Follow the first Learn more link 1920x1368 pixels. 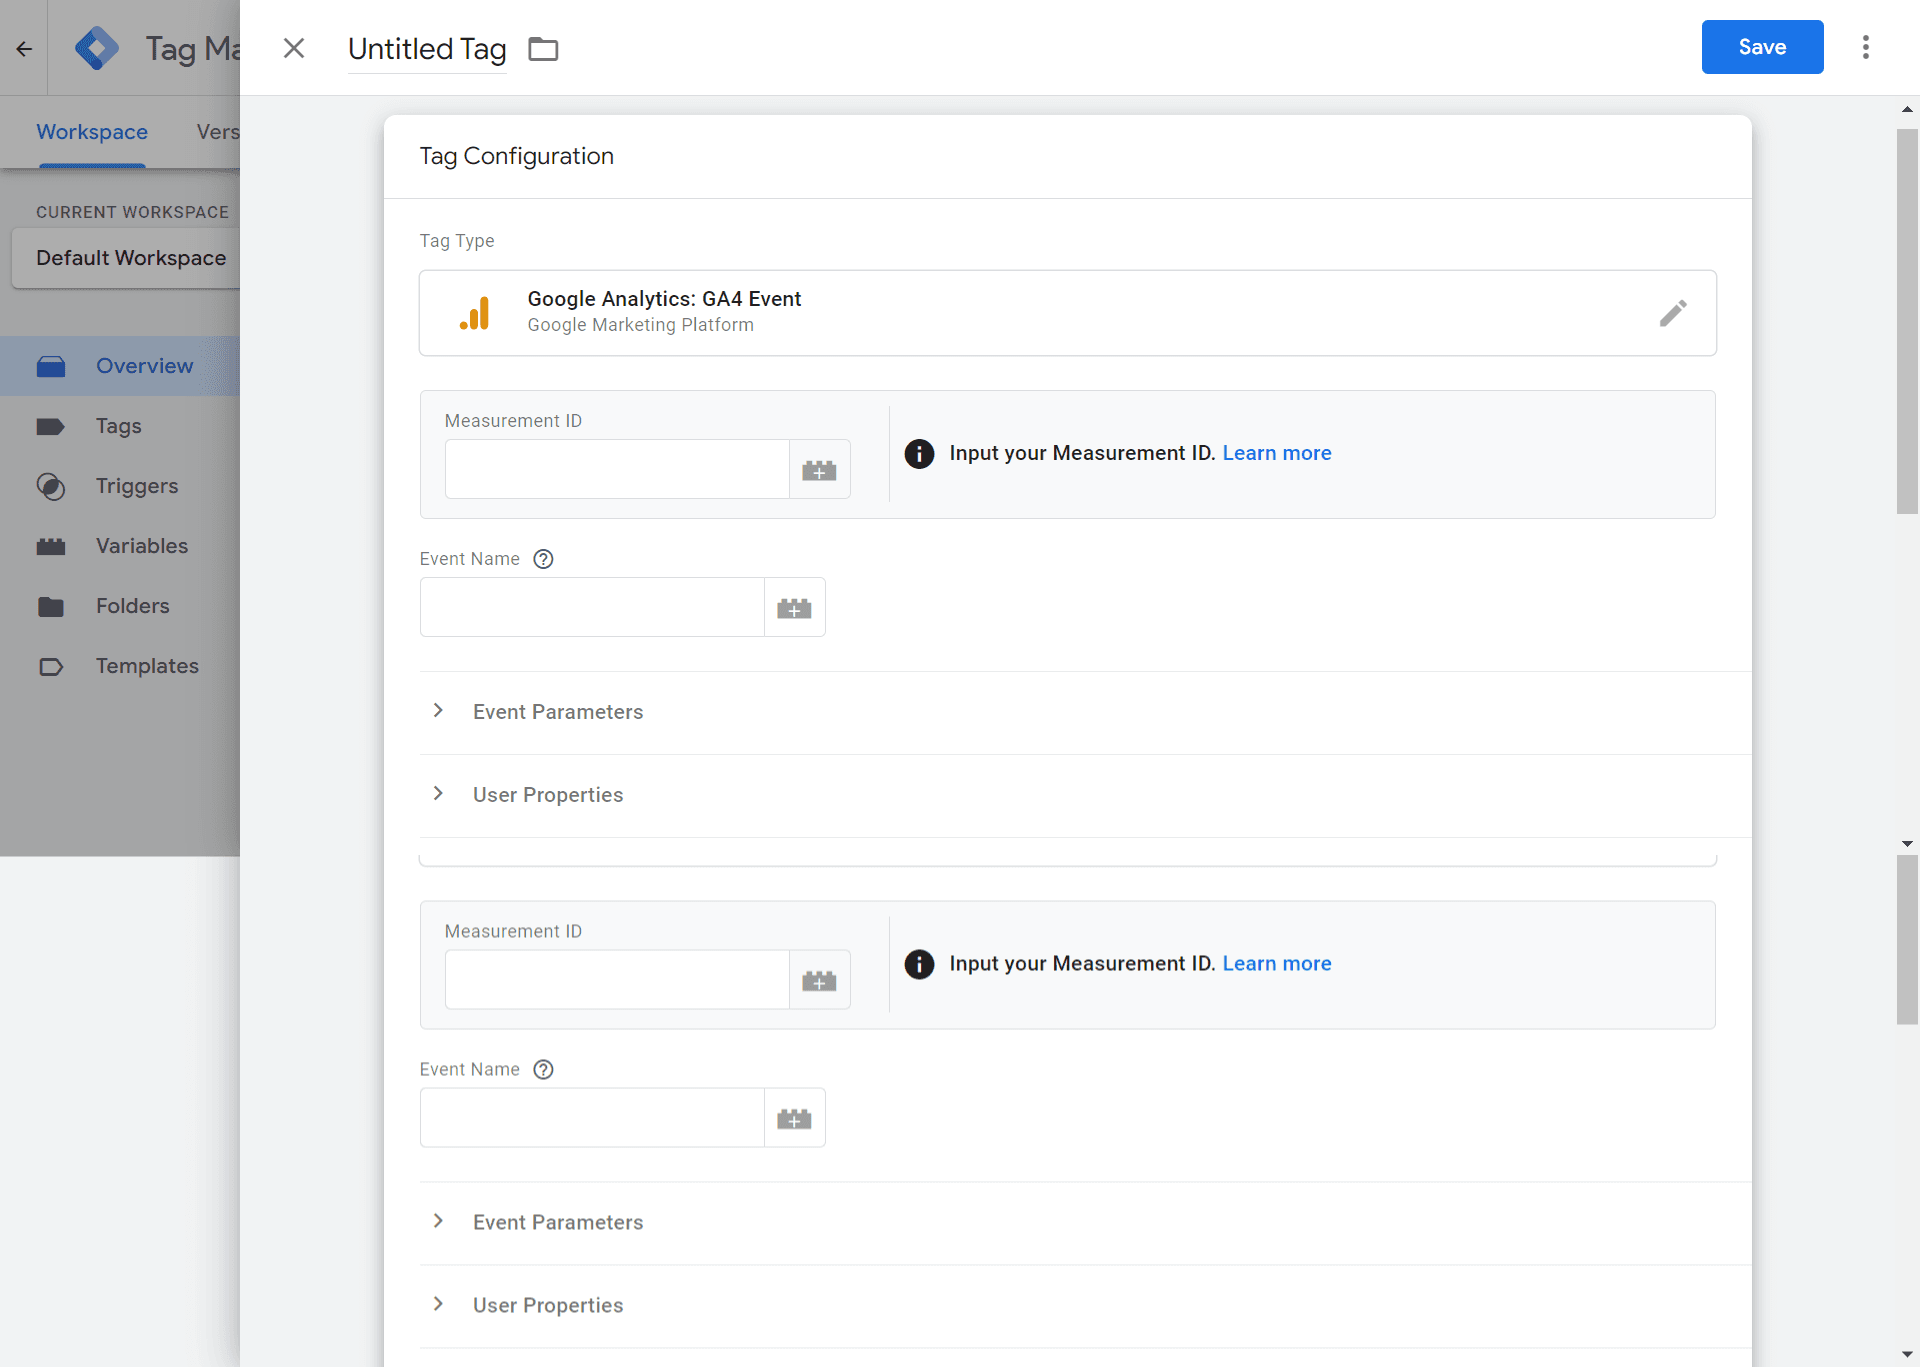(x=1276, y=453)
